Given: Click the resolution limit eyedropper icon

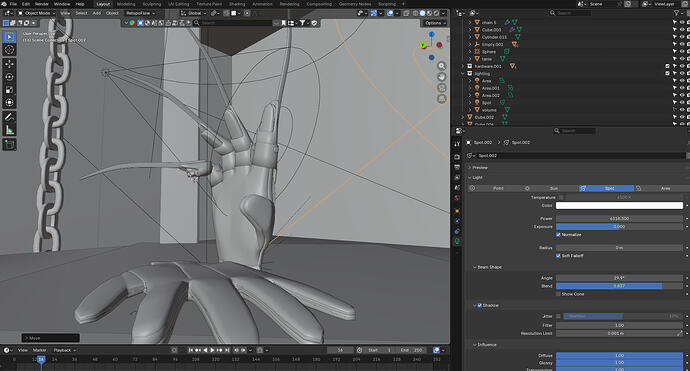Looking at the screenshot, I should [679, 334].
